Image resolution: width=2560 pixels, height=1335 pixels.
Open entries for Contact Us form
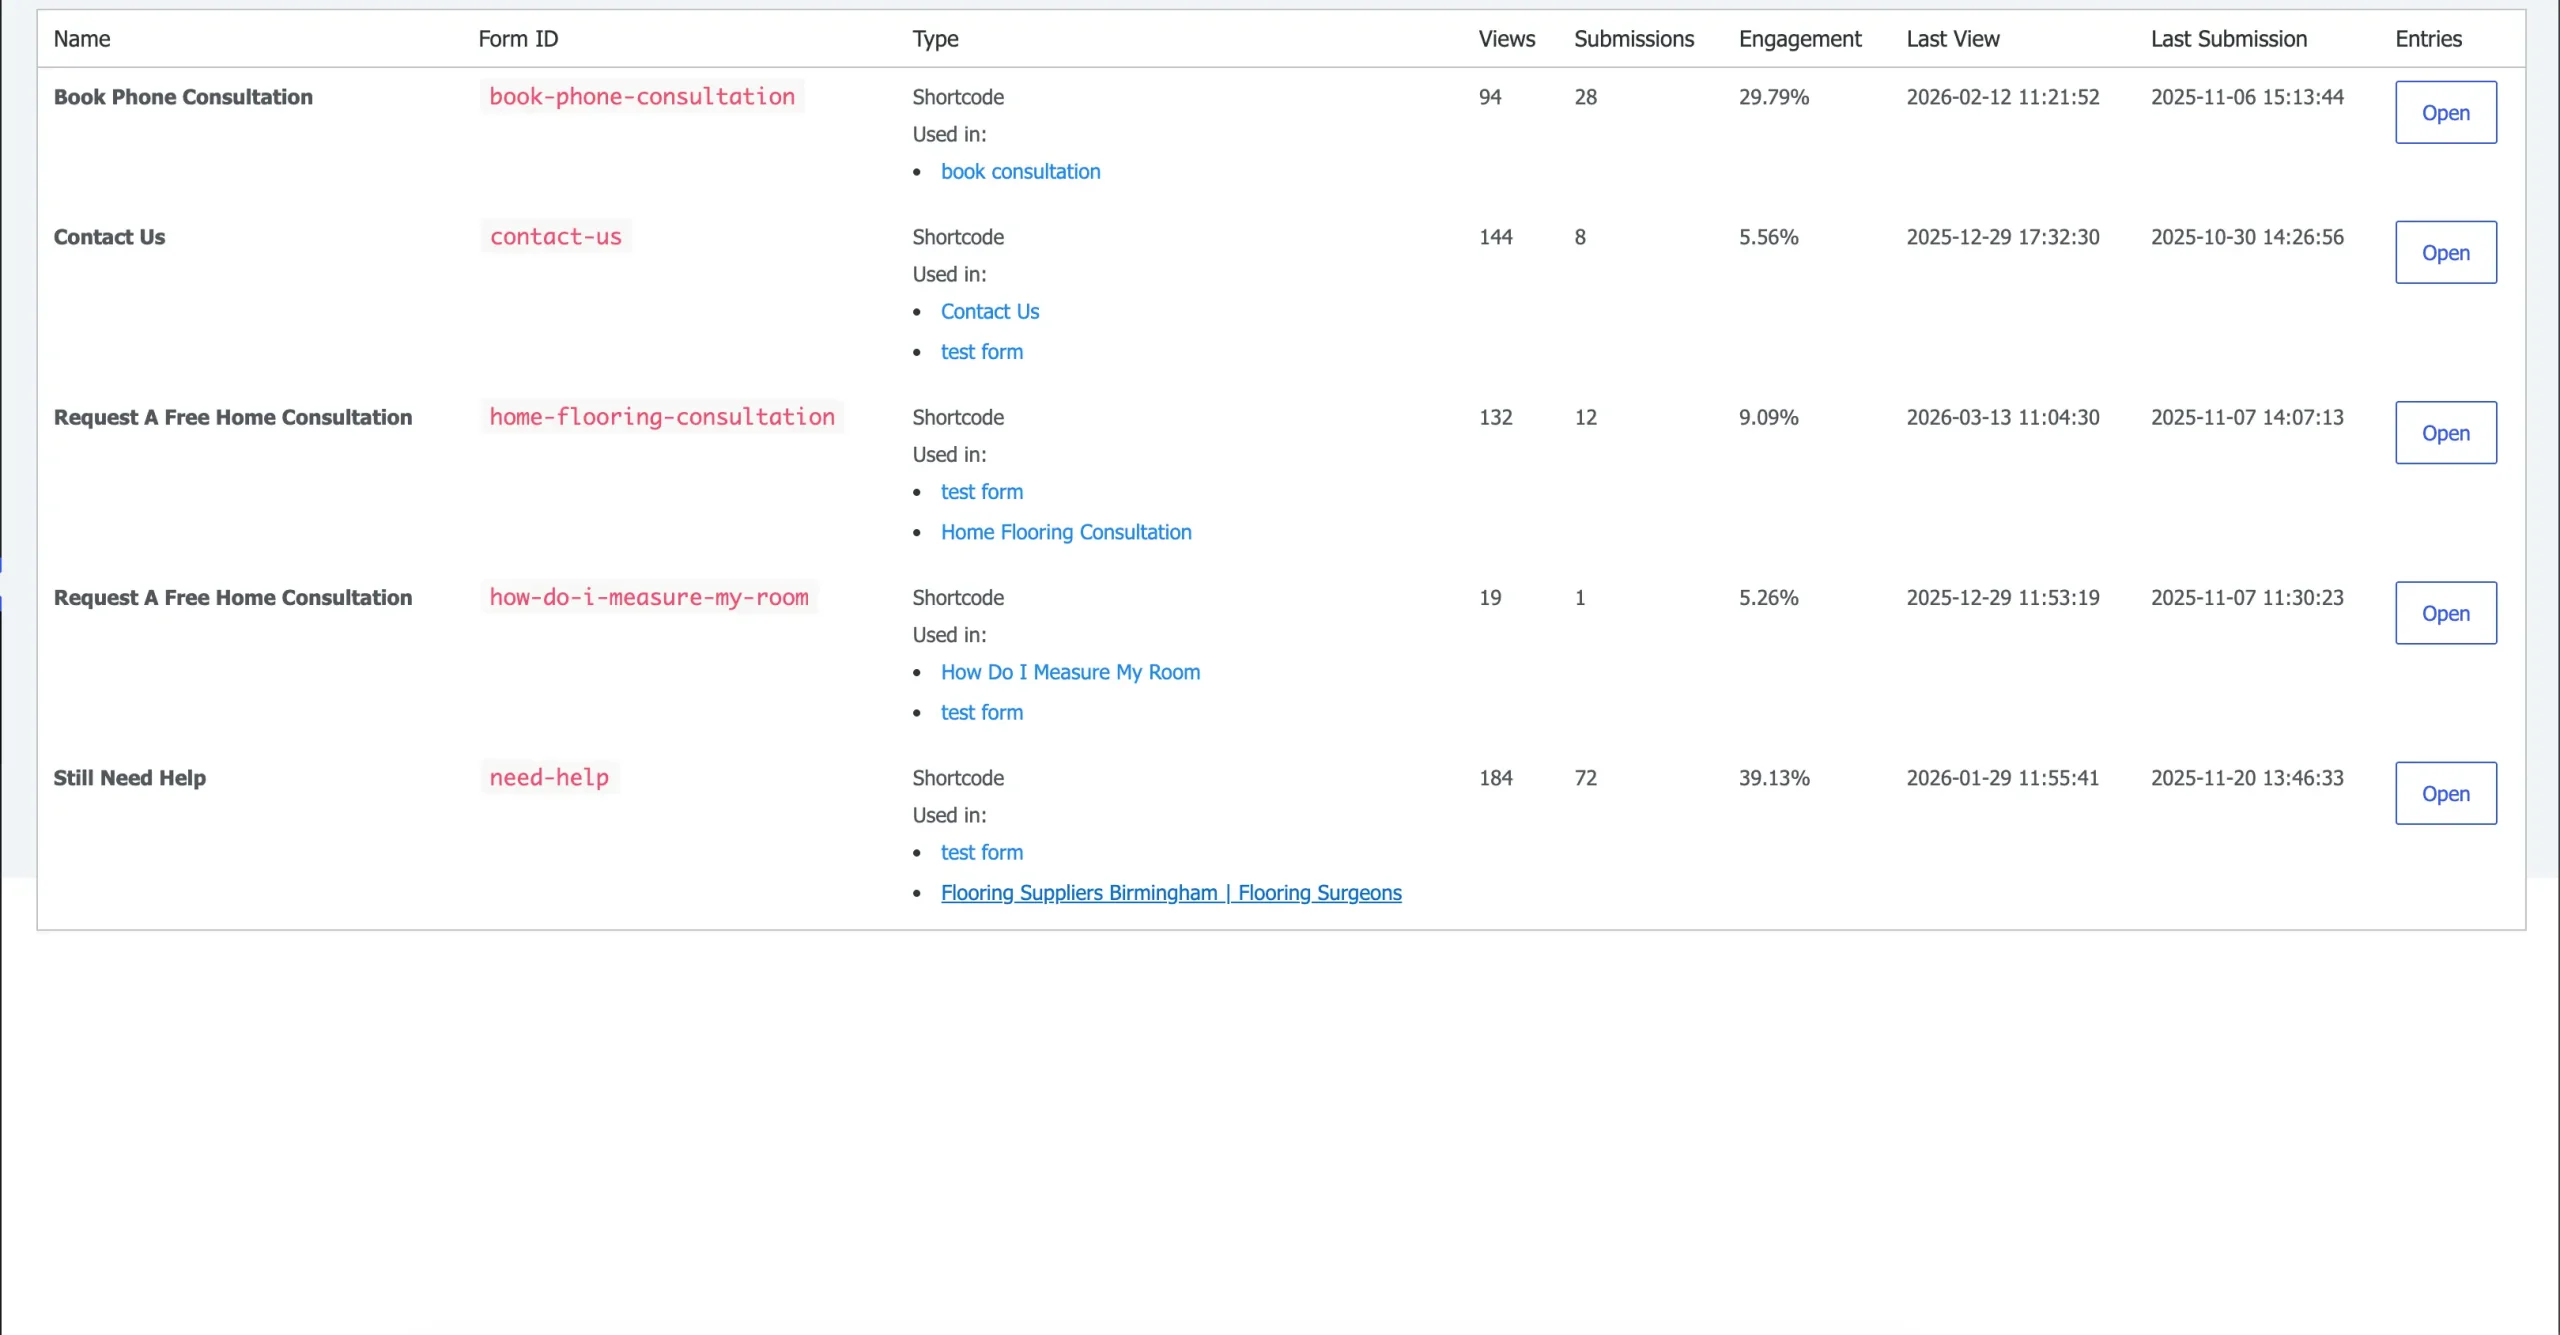tap(2445, 253)
